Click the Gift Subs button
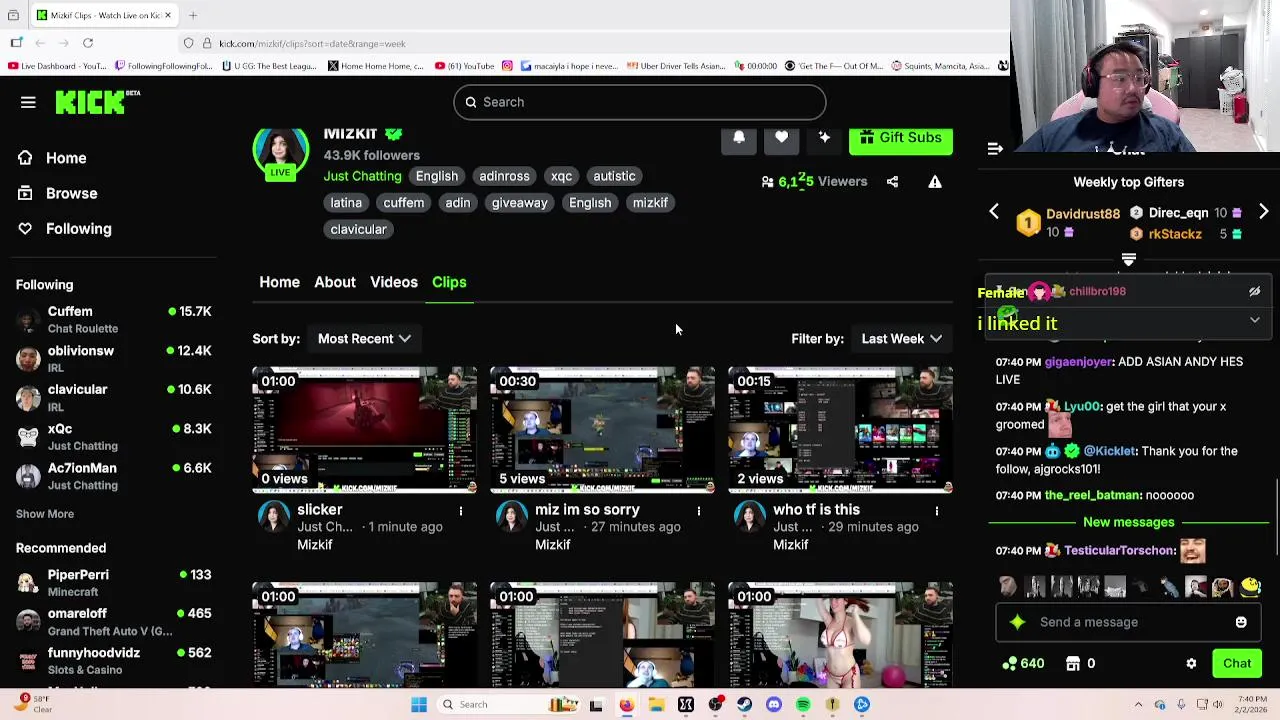Image resolution: width=1280 pixels, height=720 pixels. tap(901, 139)
